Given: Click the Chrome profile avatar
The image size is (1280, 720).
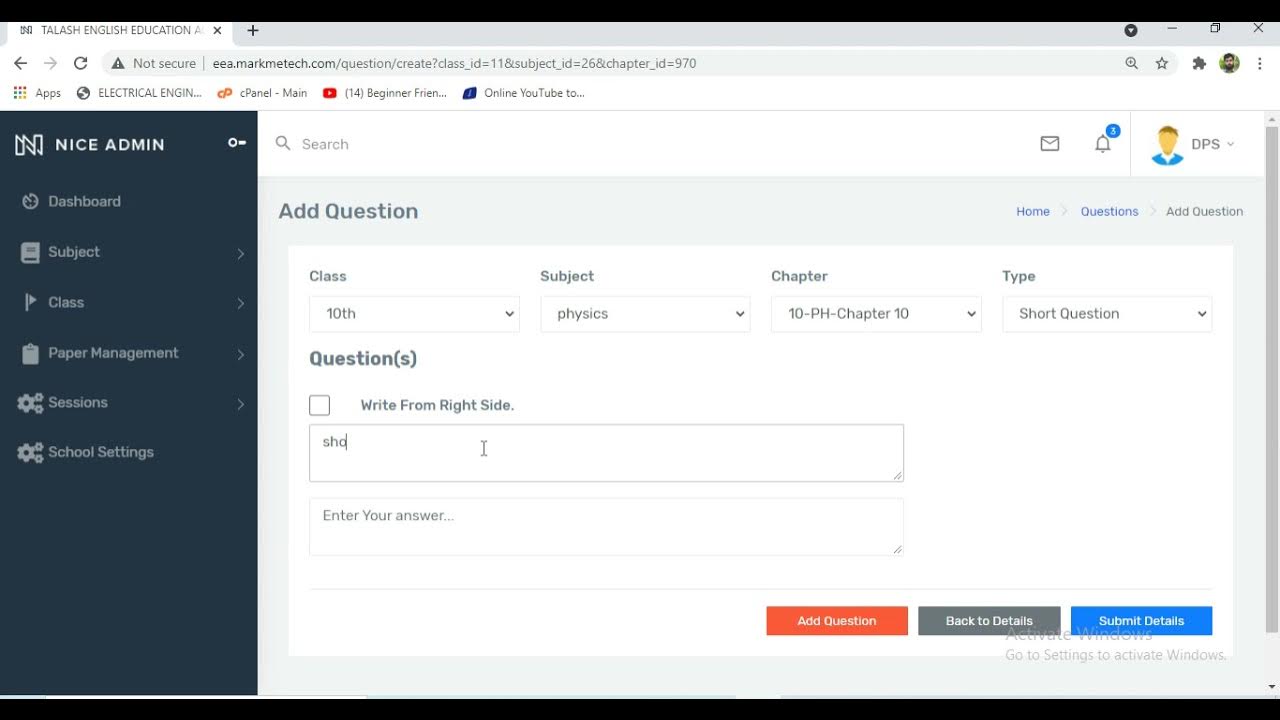Looking at the screenshot, I should point(1230,63).
